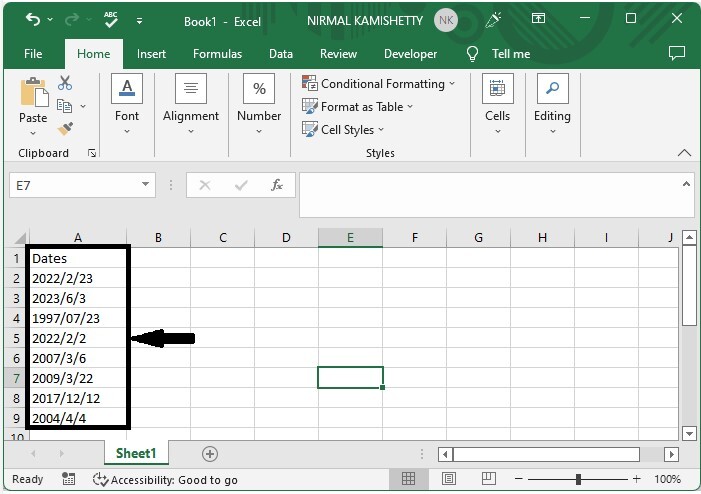701x494 pixels.
Task: Click the Copy icon
Action: coord(64,106)
